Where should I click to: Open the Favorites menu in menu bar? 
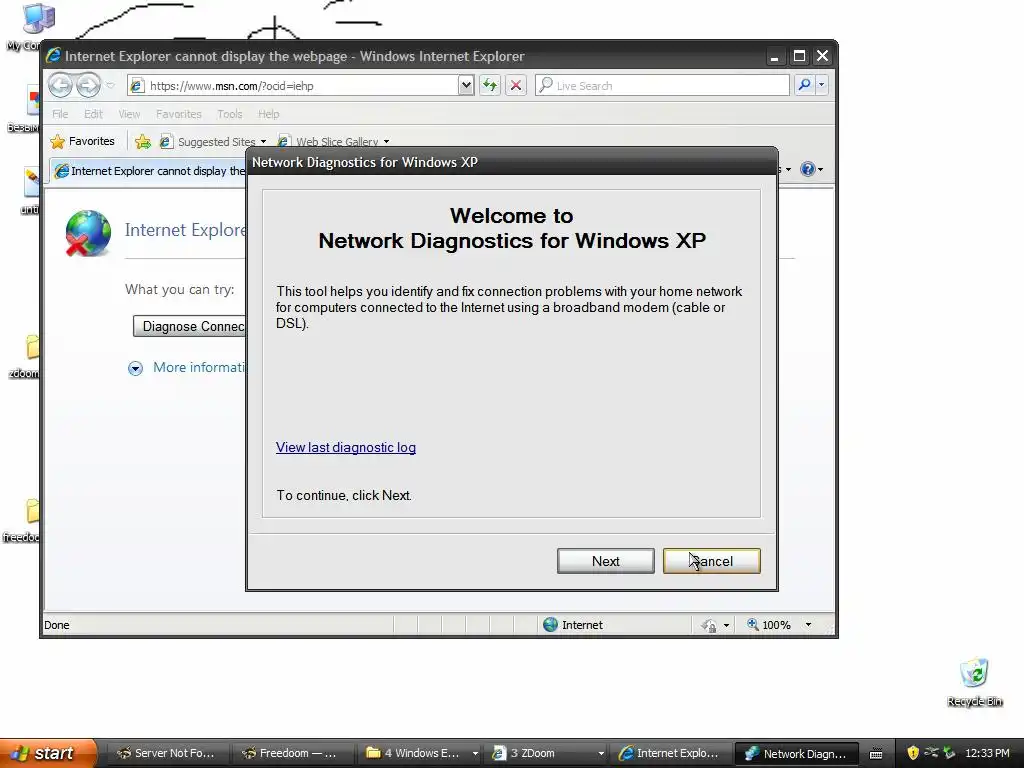(x=178, y=114)
